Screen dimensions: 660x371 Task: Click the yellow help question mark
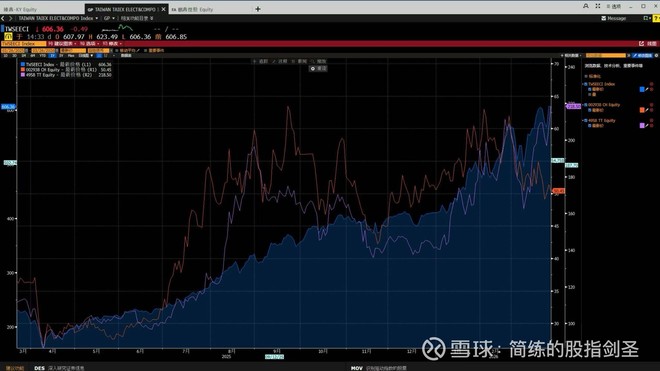tap(657, 18)
